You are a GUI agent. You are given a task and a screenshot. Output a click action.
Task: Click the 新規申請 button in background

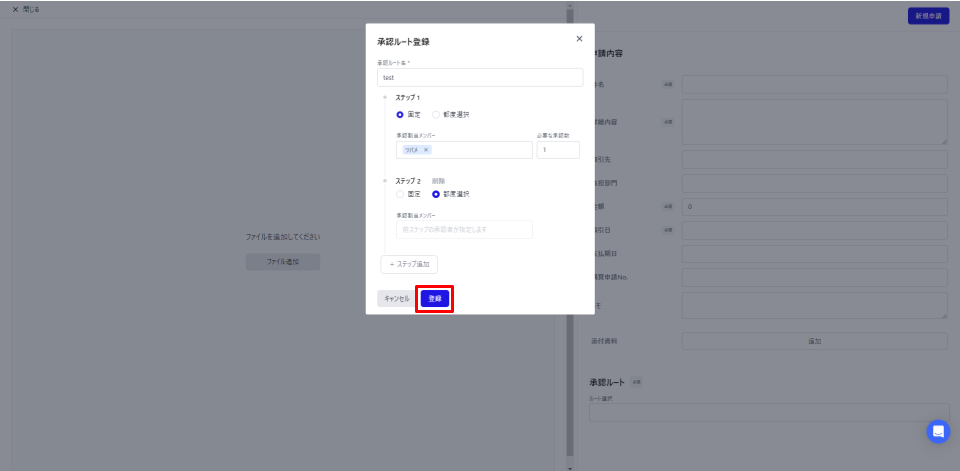pos(928,17)
